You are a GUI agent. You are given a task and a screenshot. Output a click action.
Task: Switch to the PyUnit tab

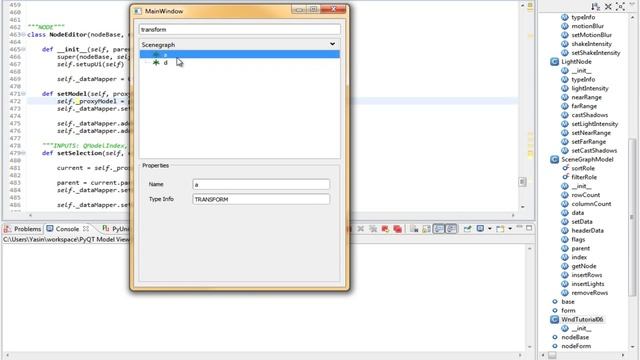click(116, 229)
